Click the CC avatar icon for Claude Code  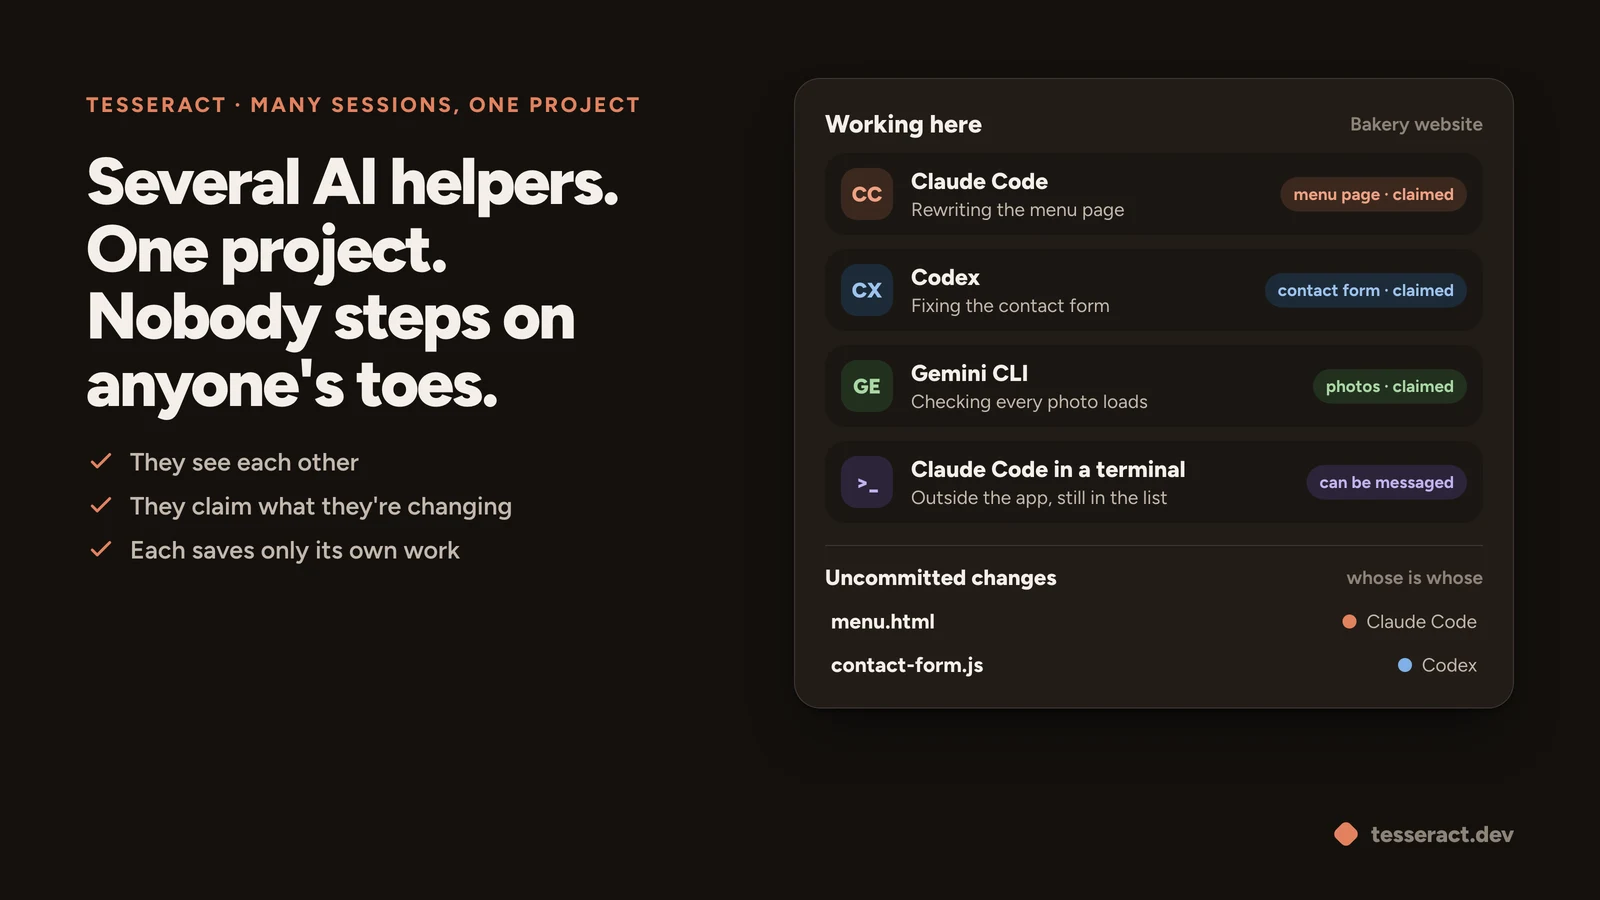tap(867, 194)
